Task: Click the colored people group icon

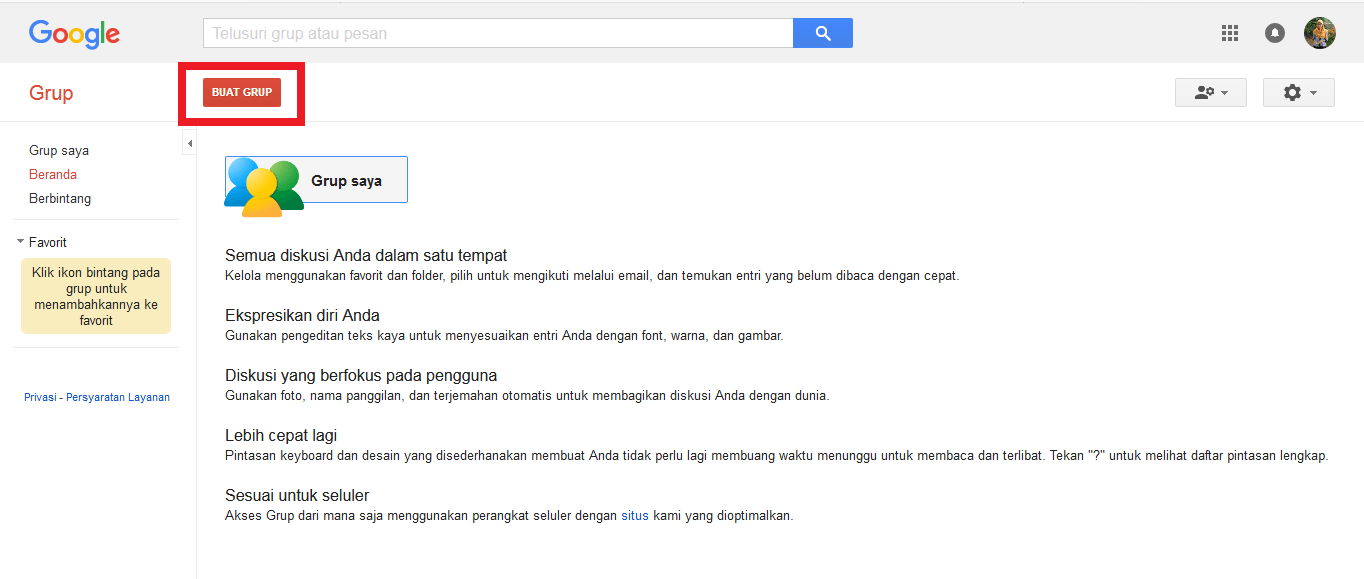Action: coord(263,187)
